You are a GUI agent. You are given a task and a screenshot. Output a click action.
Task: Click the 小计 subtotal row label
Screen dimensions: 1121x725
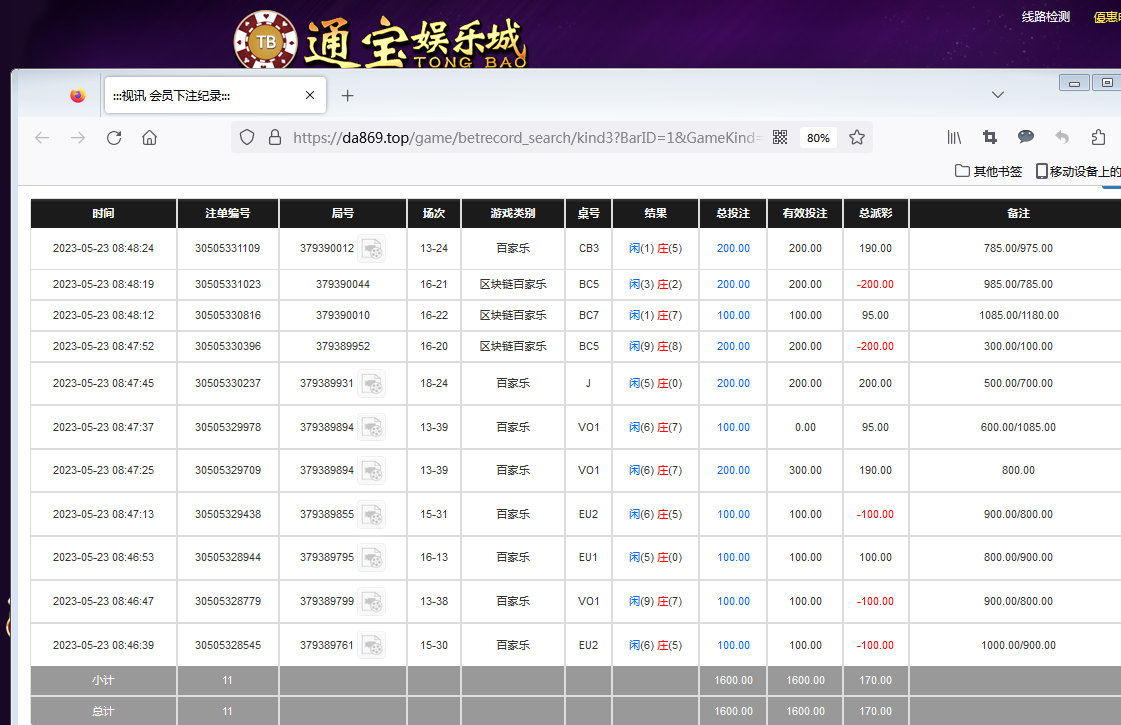point(104,680)
